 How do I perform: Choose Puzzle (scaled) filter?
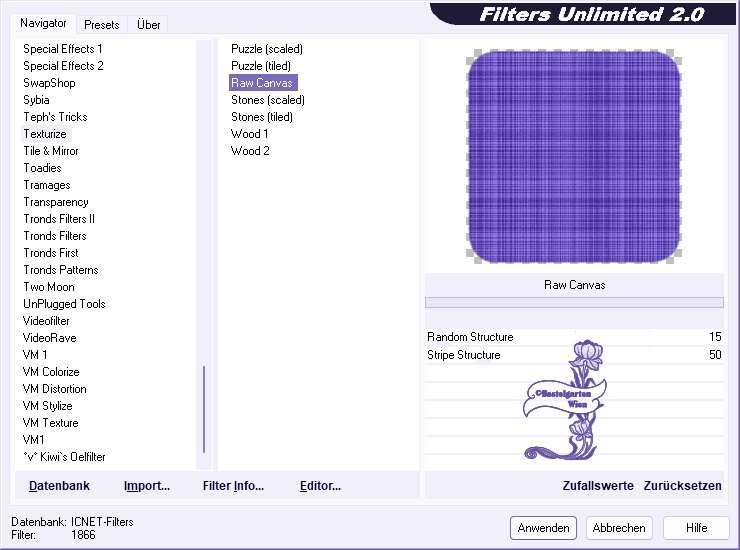(267, 49)
